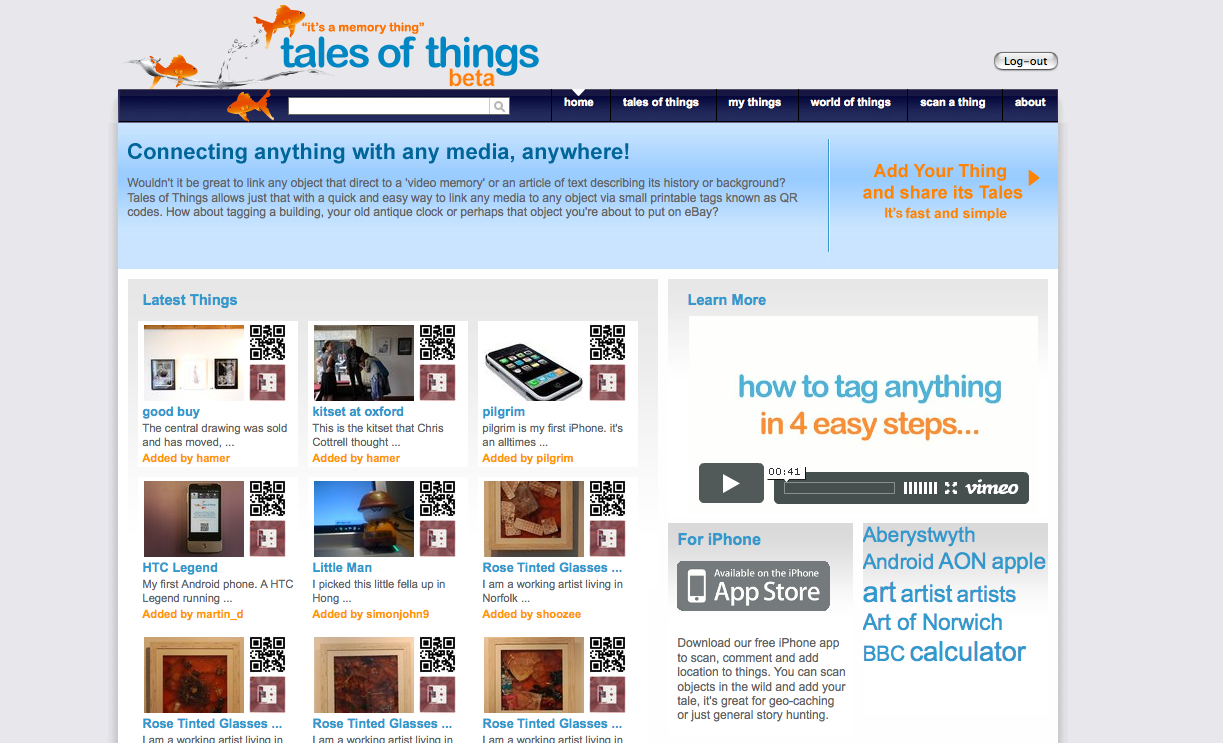Select the artists tag
The height and width of the screenshot is (743, 1223).
(986, 594)
